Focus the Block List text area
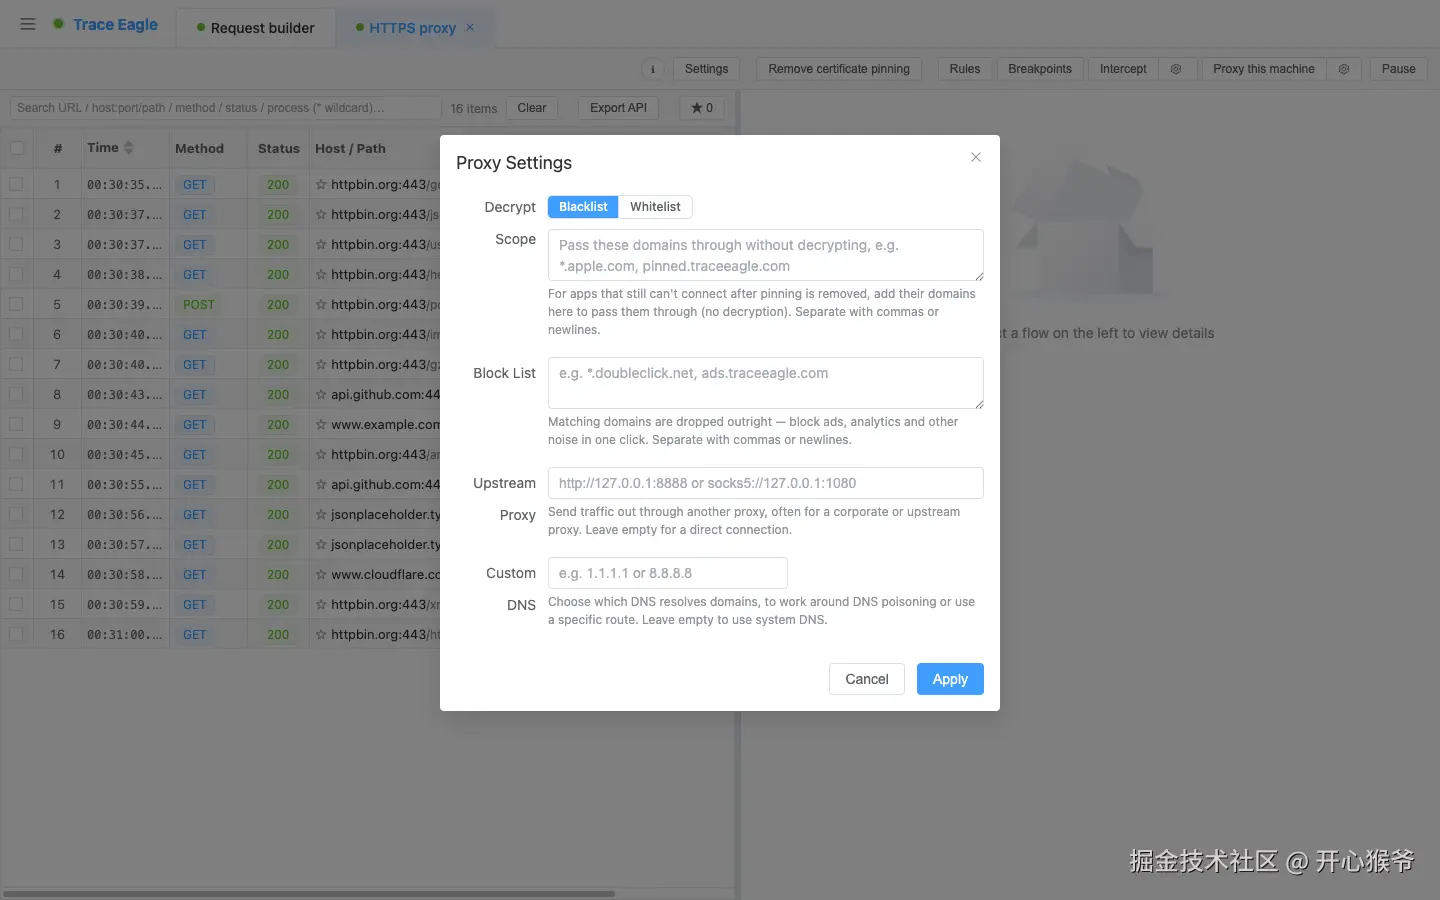The image size is (1440, 900). (x=766, y=383)
